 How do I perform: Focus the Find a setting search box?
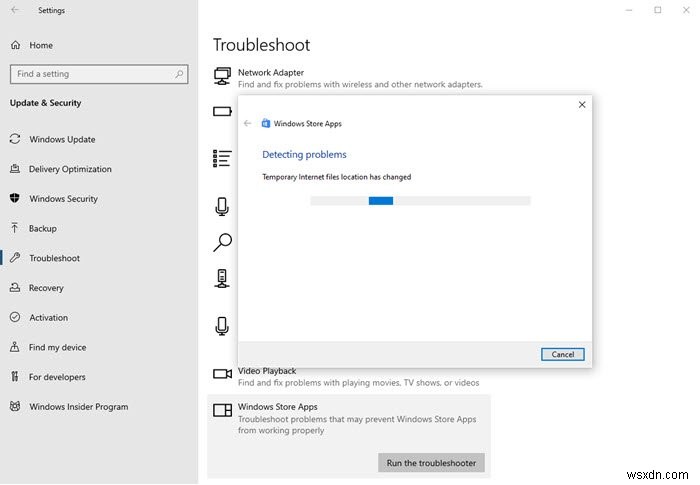[x=90, y=74]
